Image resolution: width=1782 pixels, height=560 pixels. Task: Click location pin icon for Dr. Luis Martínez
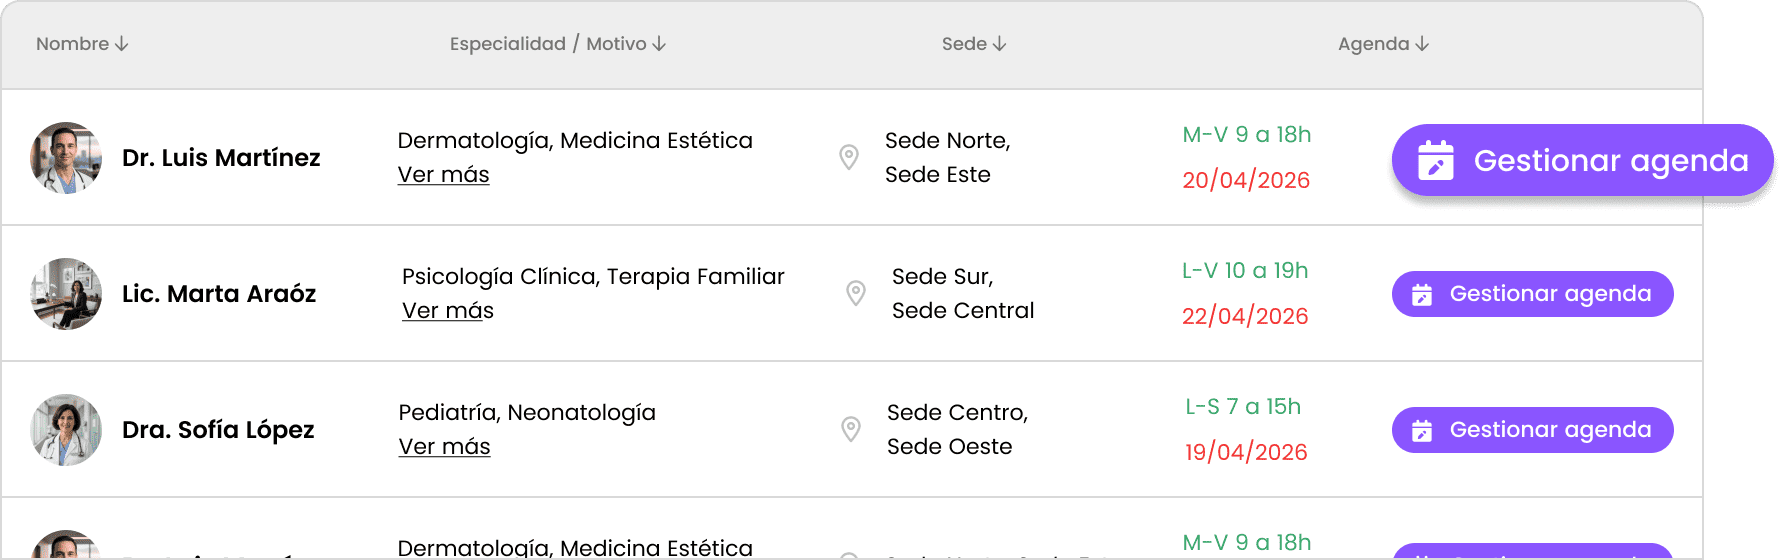click(849, 157)
